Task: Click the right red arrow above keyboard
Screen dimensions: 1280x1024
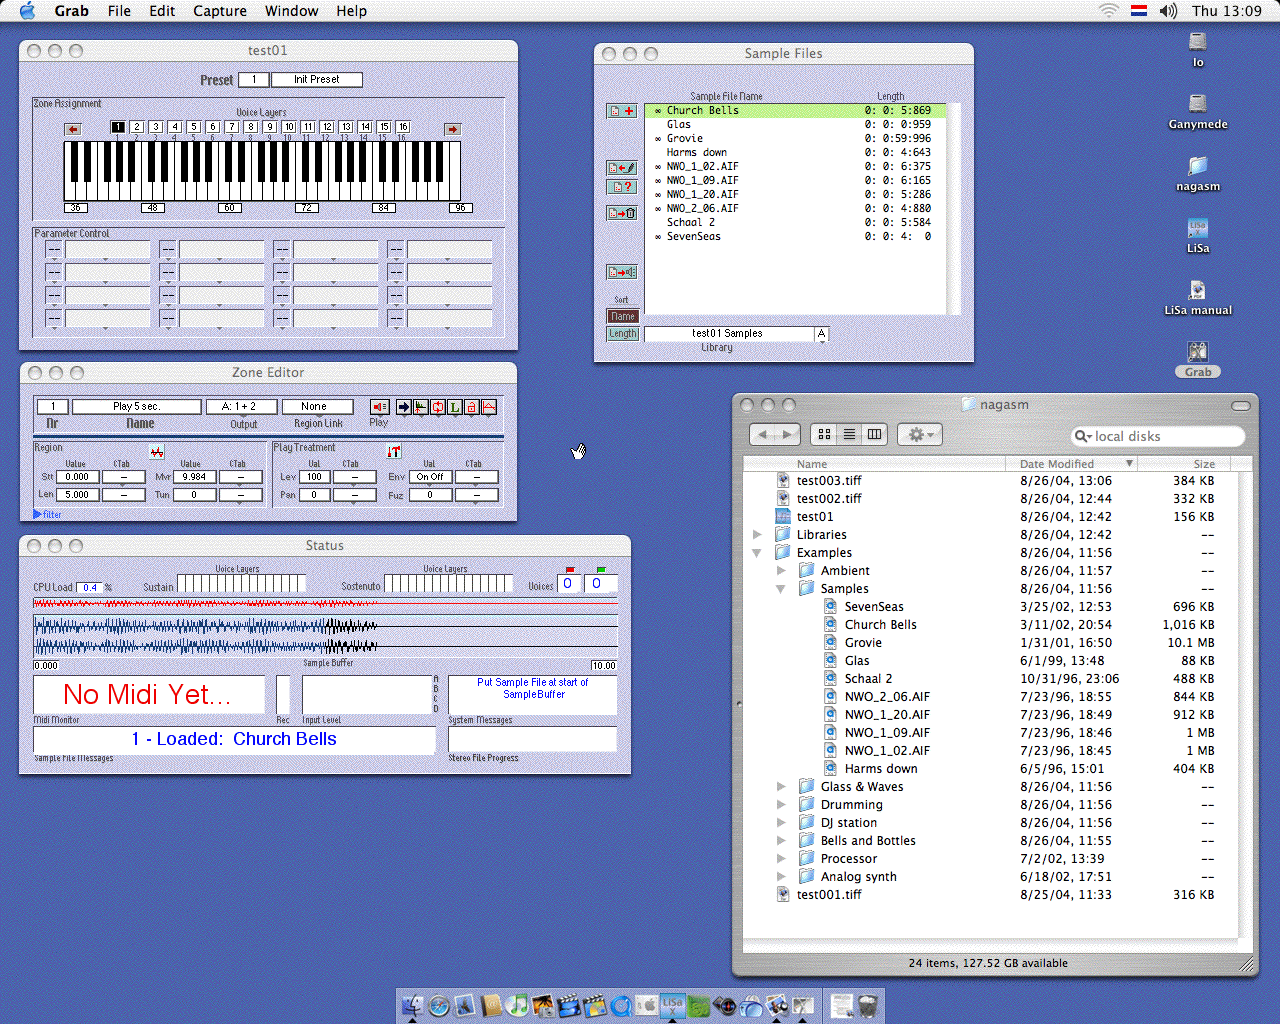Action: click(452, 129)
